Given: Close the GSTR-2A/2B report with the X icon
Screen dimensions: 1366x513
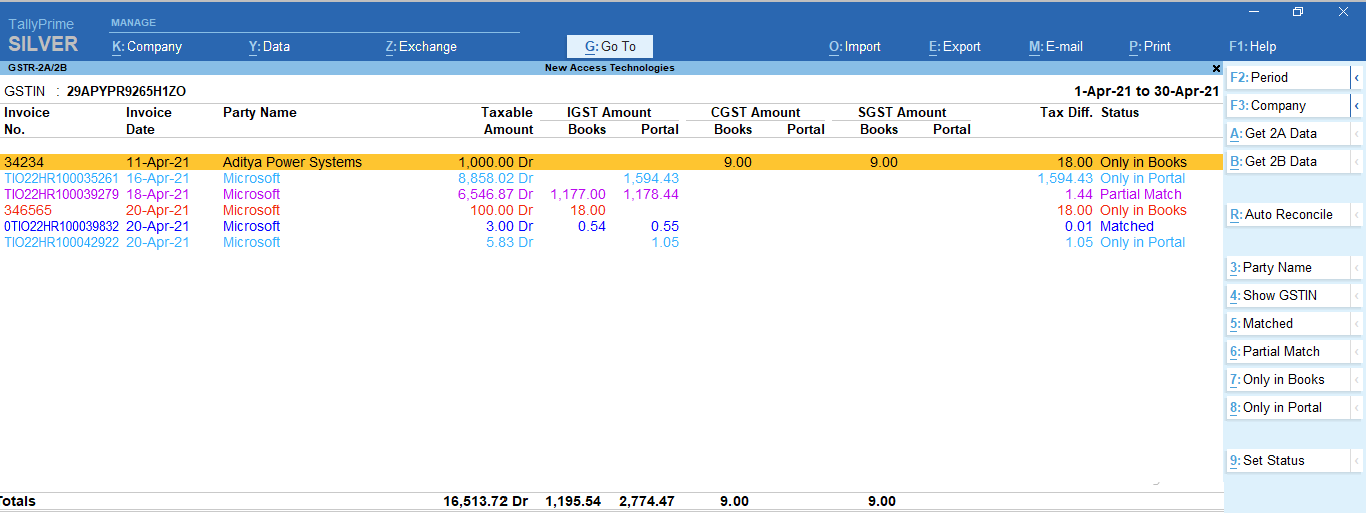Looking at the screenshot, I should [1216, 69].
